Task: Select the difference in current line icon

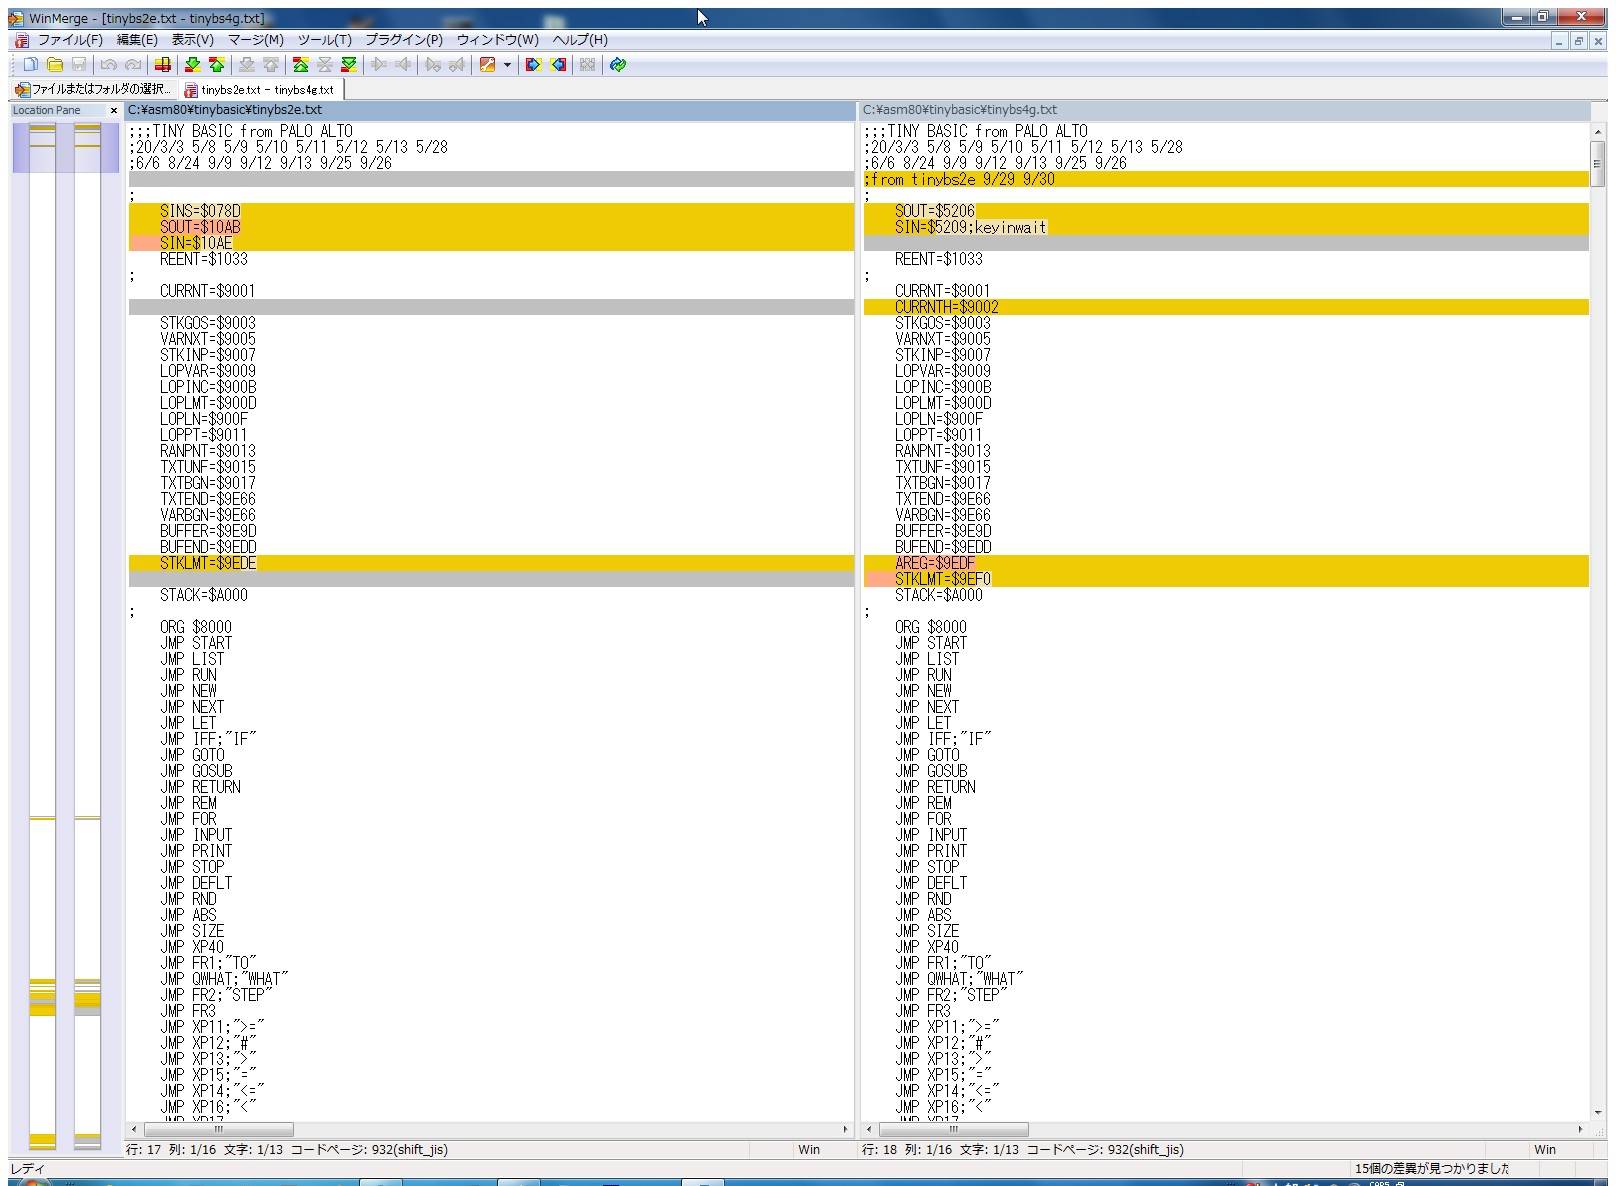Action: (163, 64)
